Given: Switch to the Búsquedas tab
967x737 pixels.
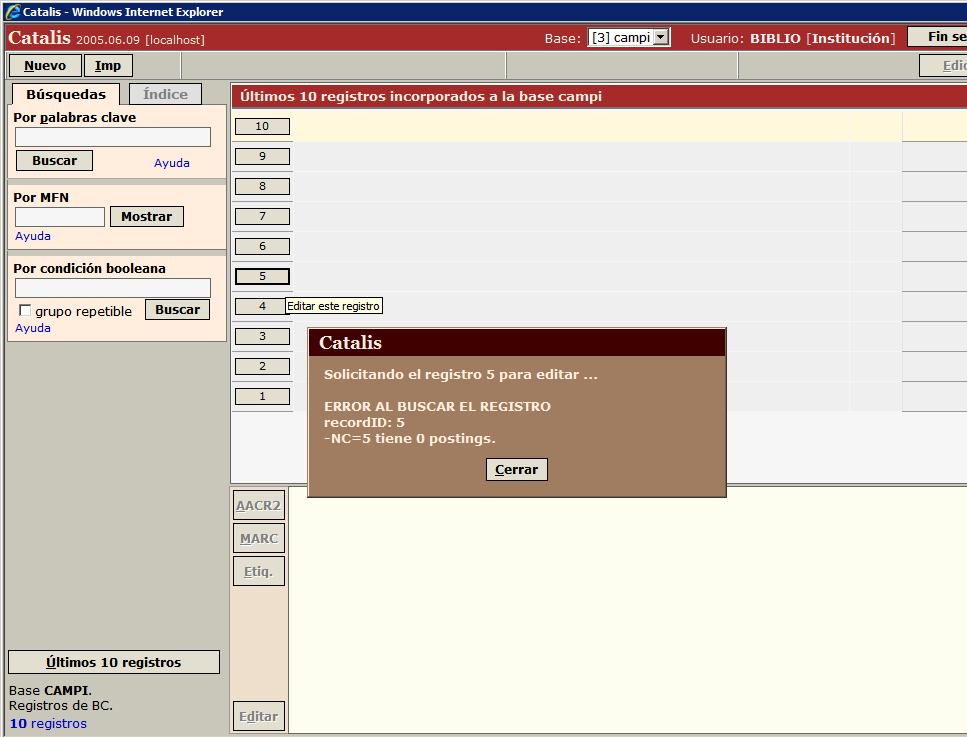Looking at the screenshot, I should [x=66, y=94].
